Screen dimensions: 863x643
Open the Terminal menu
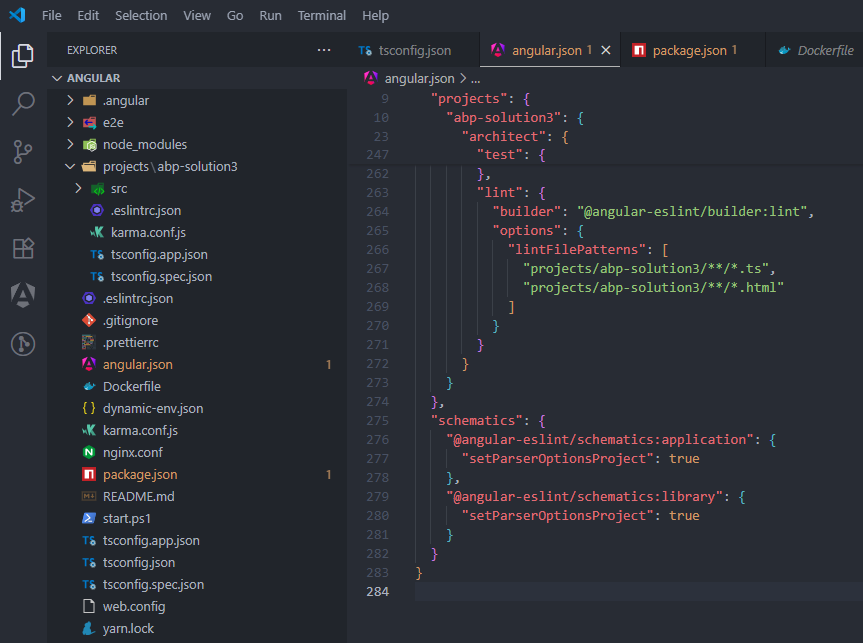pyautogui.click(x=321, y=16)
